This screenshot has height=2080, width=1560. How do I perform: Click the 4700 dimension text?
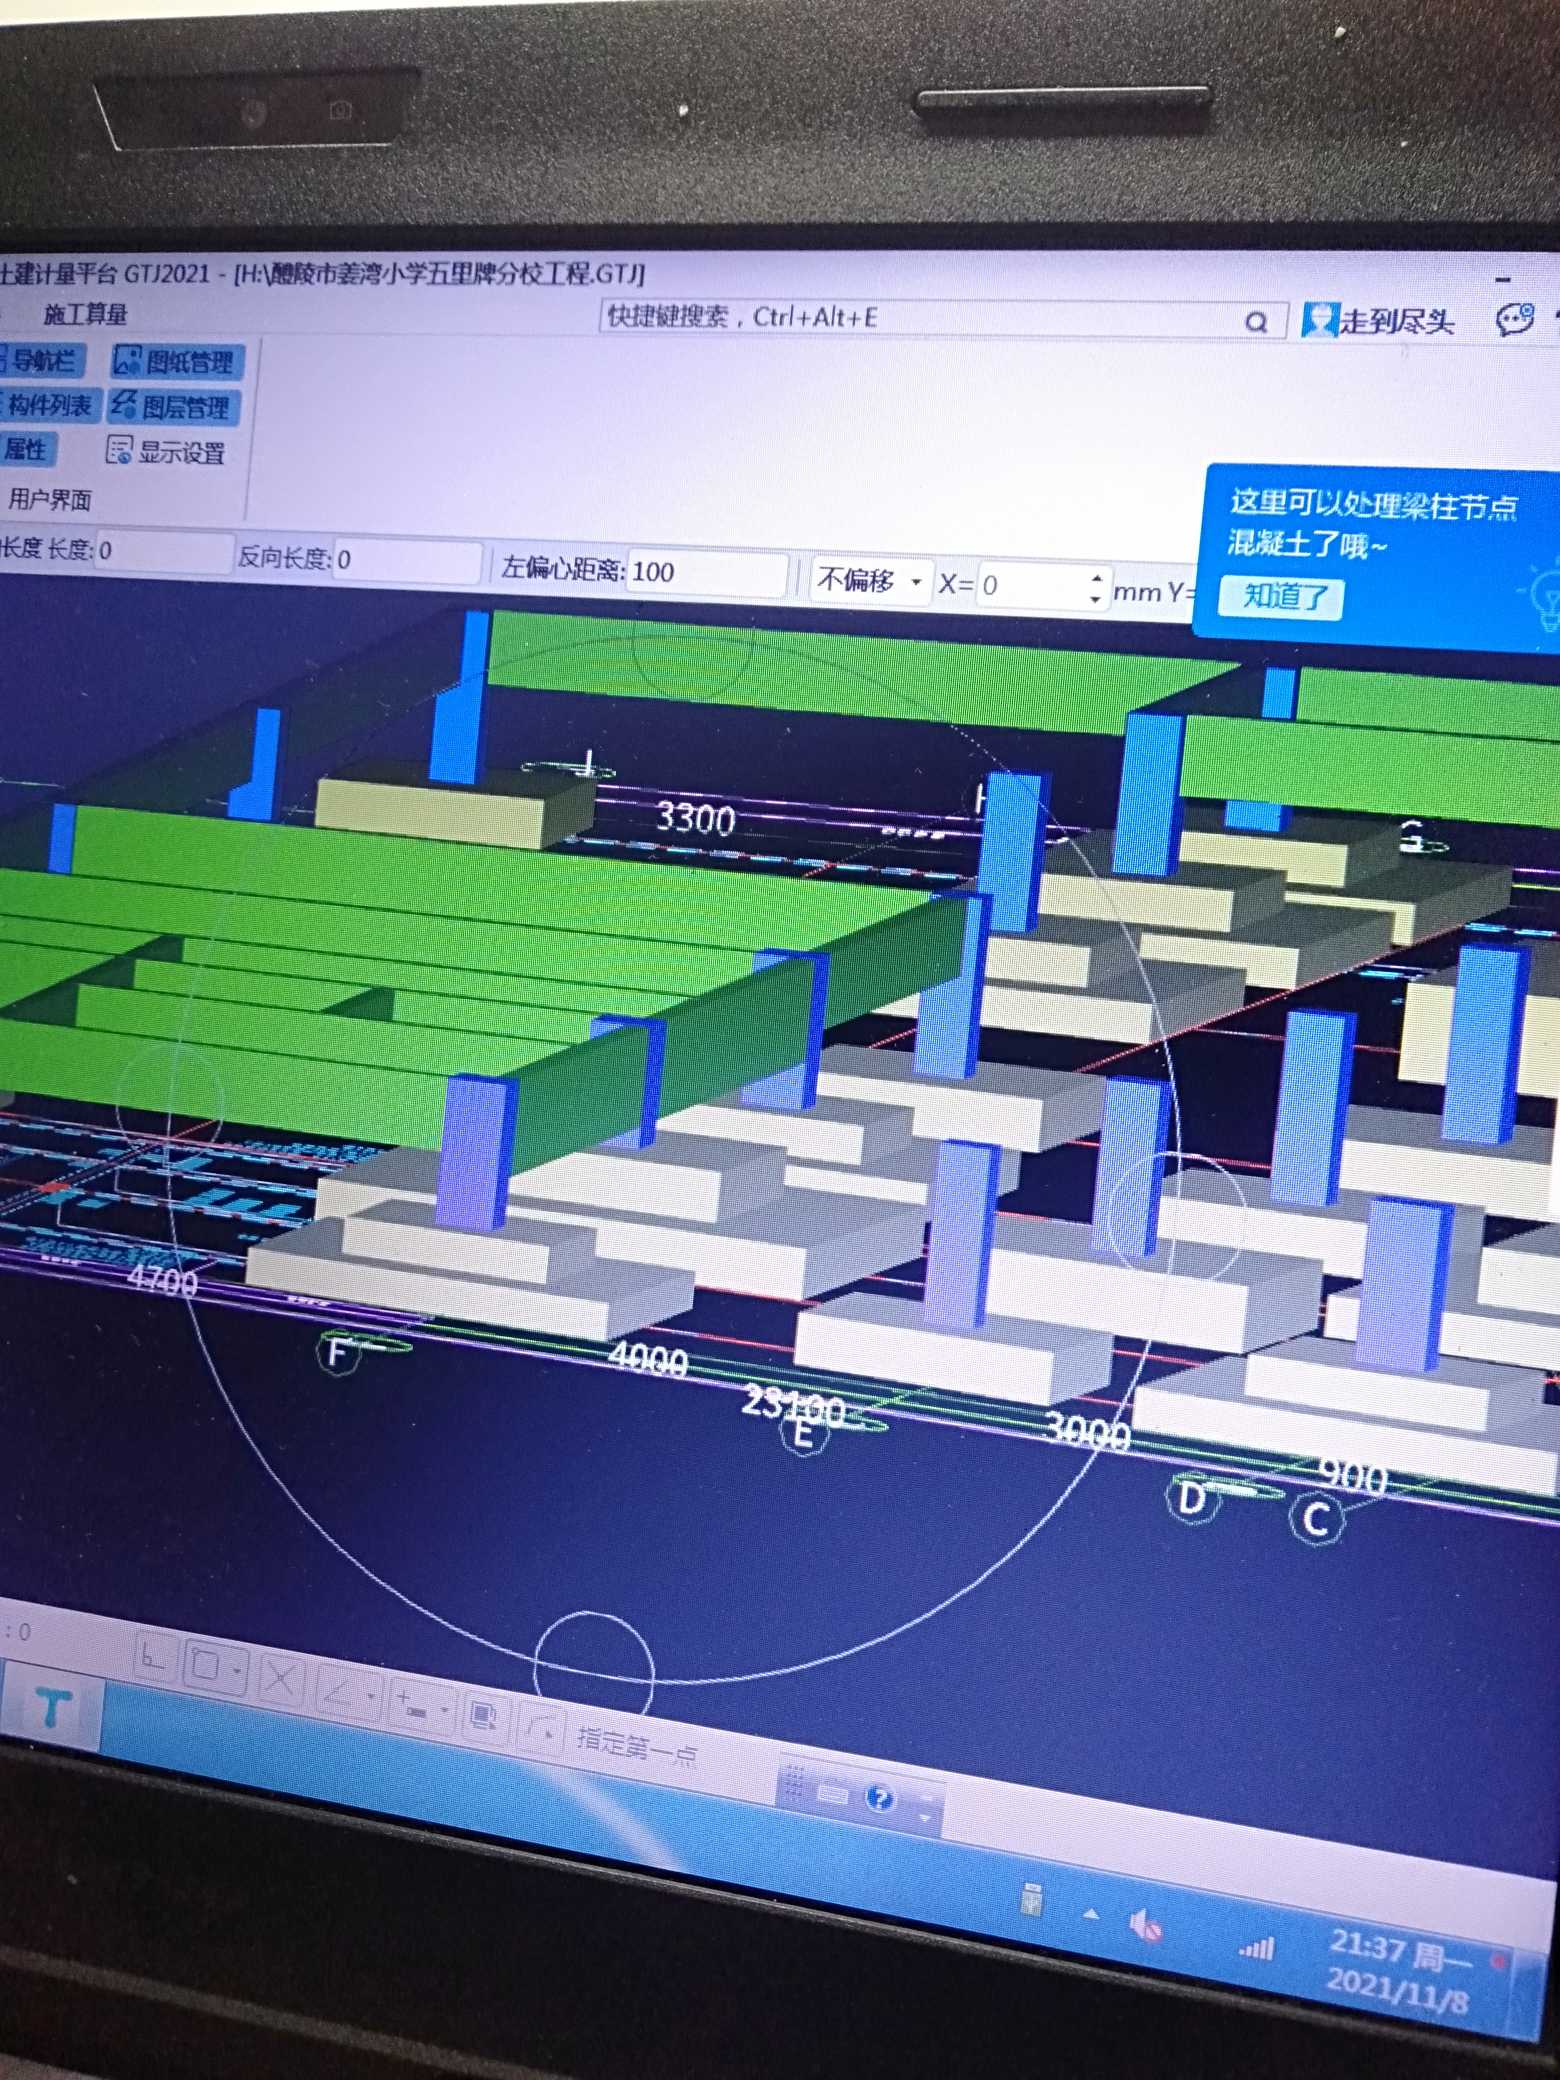(x=163, y=1279)
